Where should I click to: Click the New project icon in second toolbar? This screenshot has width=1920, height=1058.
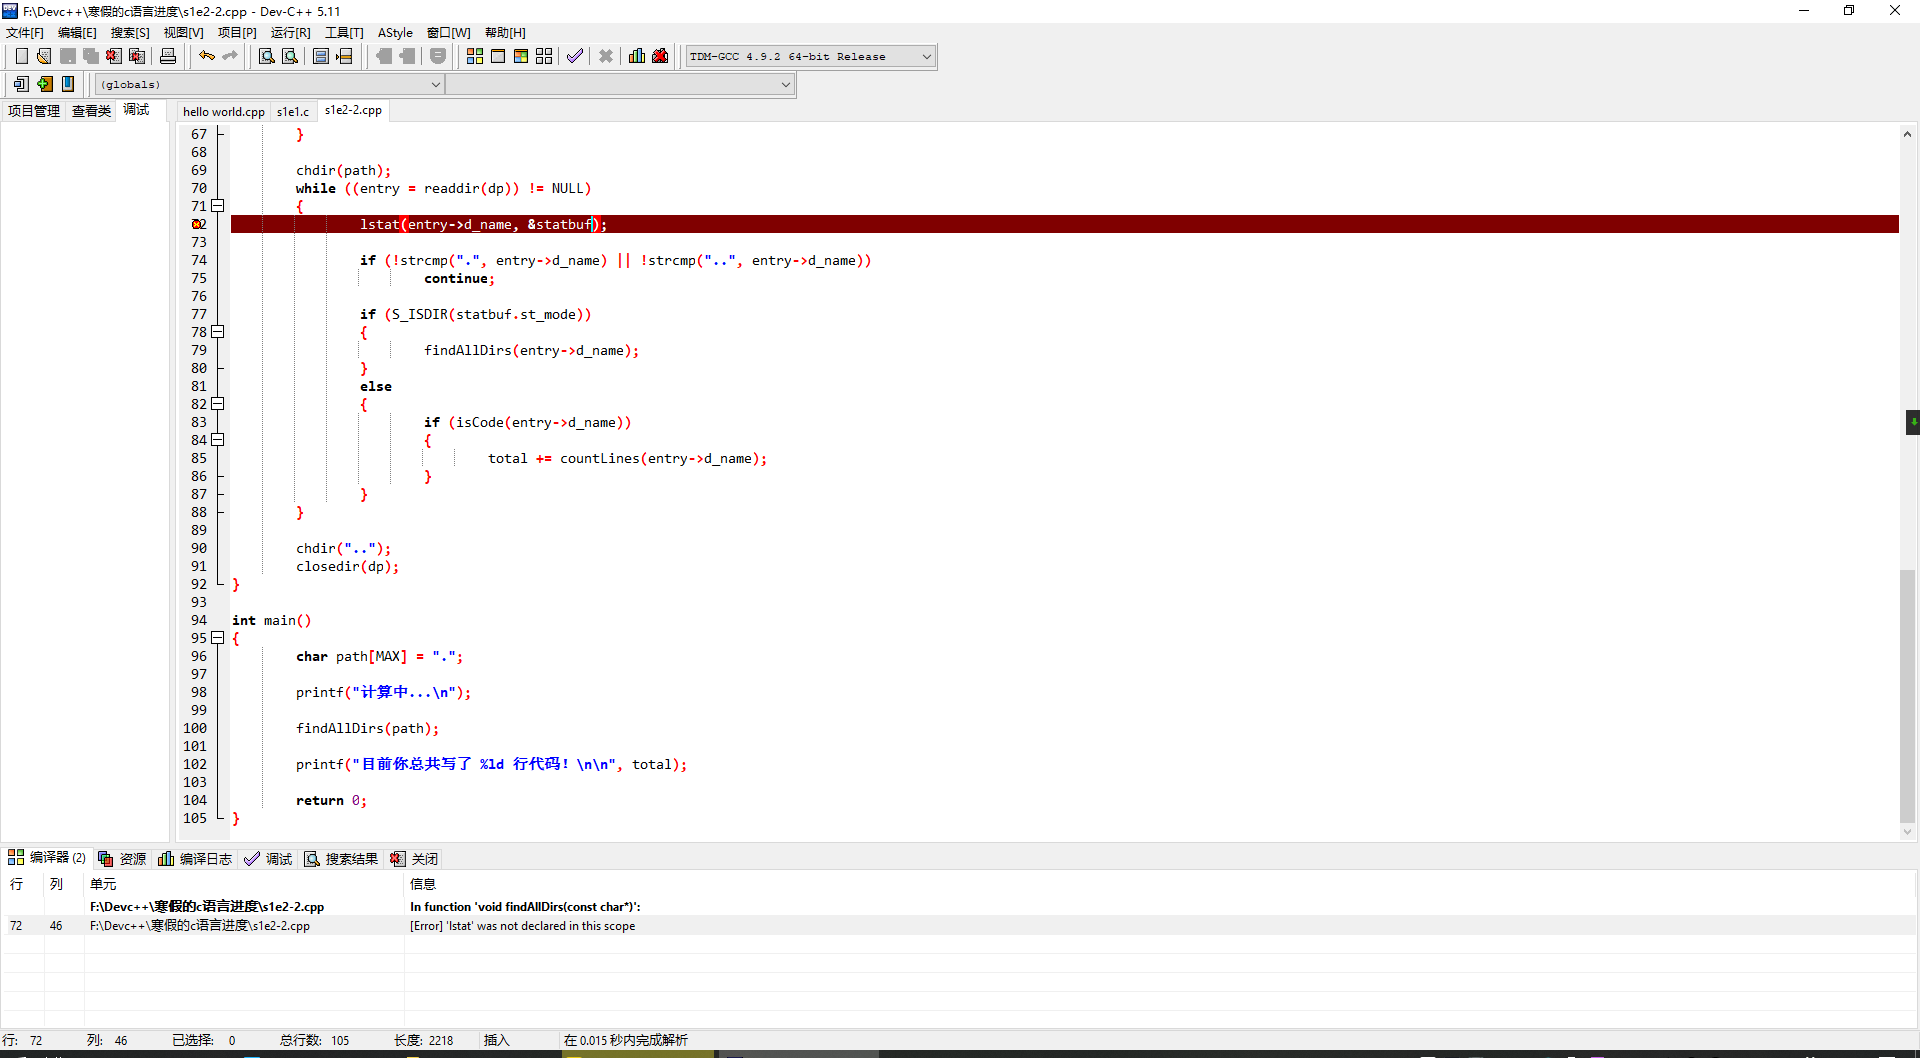tap(21, 84)
